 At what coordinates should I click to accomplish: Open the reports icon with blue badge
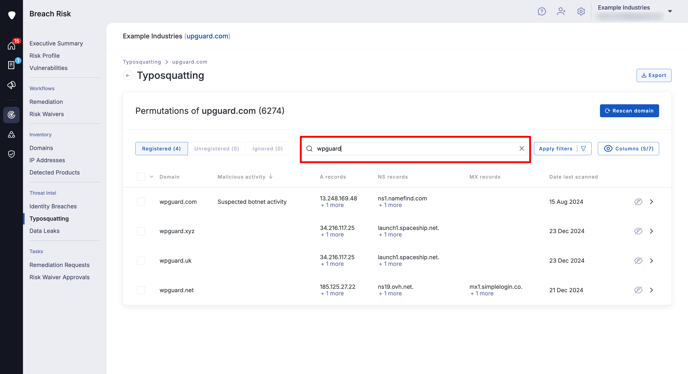11,65
